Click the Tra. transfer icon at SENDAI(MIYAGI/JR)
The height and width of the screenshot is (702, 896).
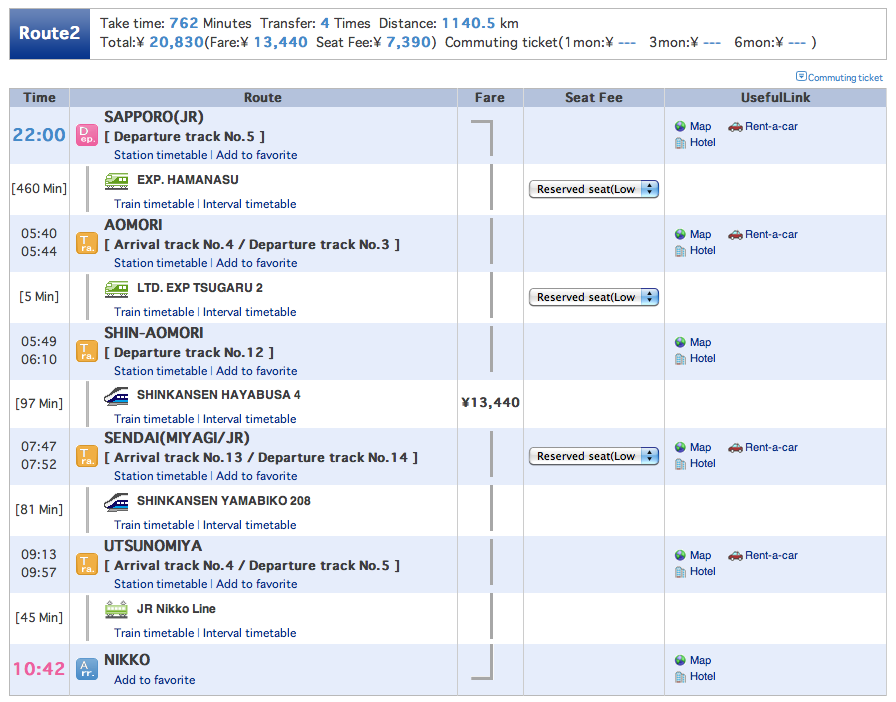click(87, 456)
